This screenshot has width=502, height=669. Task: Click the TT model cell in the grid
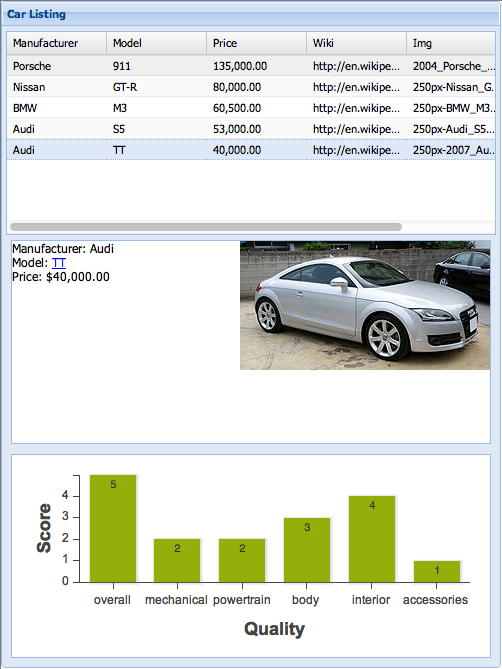pyautogui.click(x=157, y=150)
